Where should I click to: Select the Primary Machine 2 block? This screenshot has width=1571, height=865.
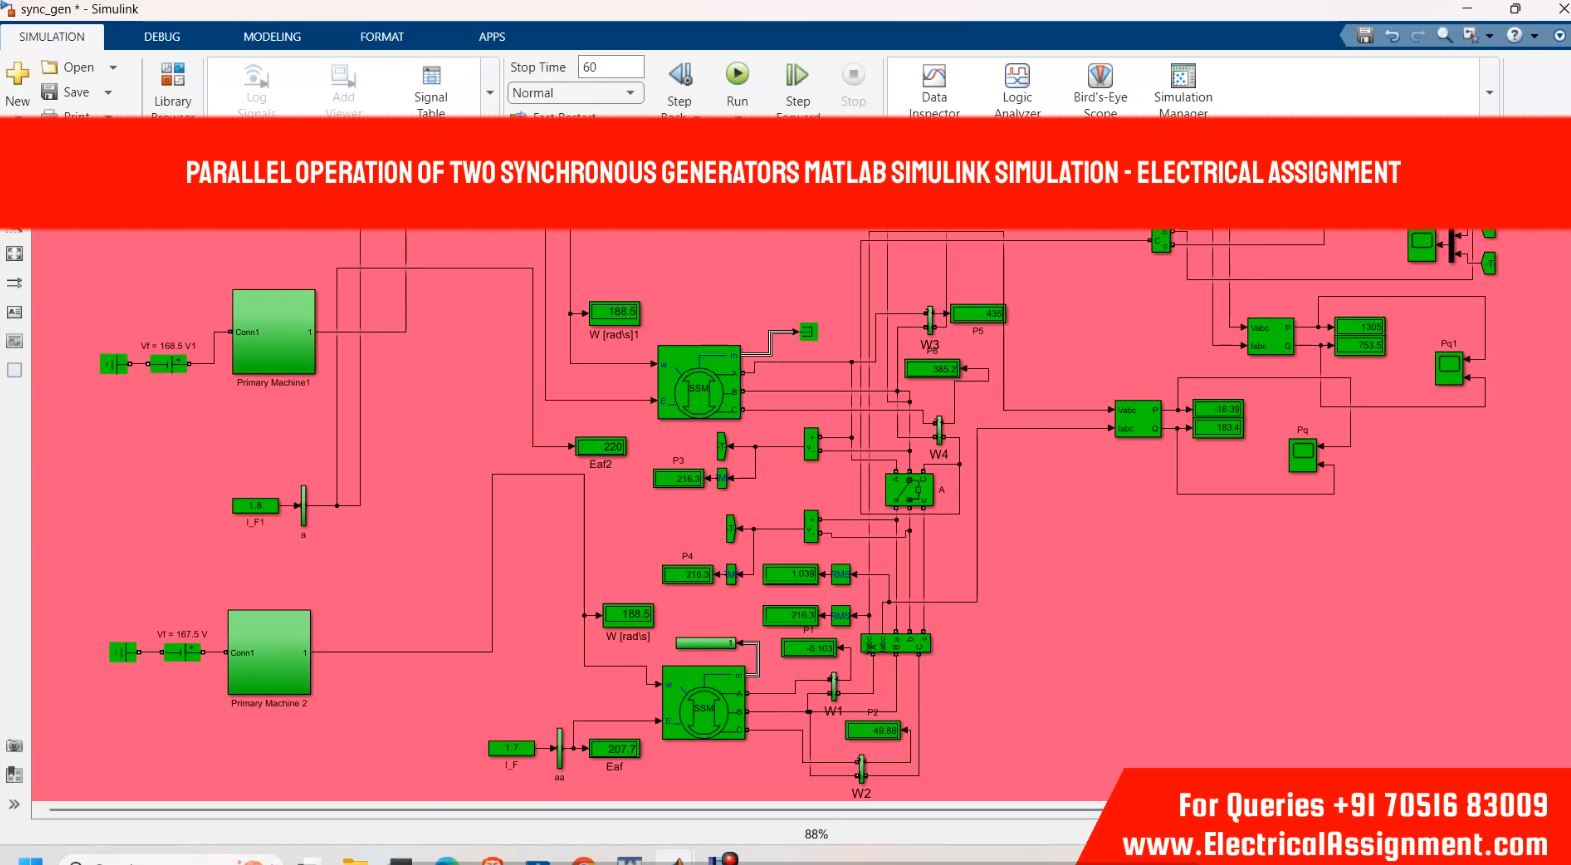coord(269,652)
